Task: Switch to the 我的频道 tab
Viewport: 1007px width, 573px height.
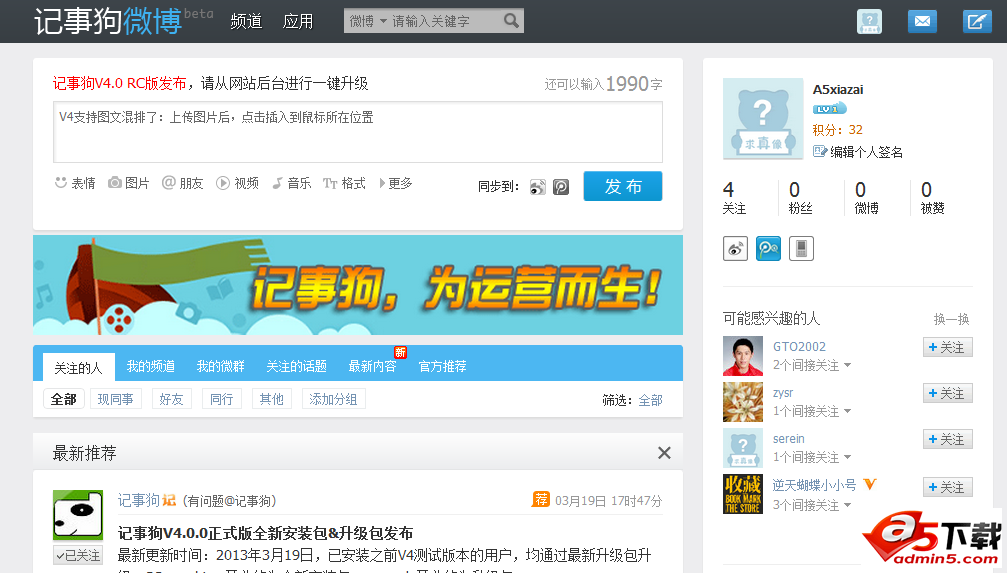Action: coord(151,366)
